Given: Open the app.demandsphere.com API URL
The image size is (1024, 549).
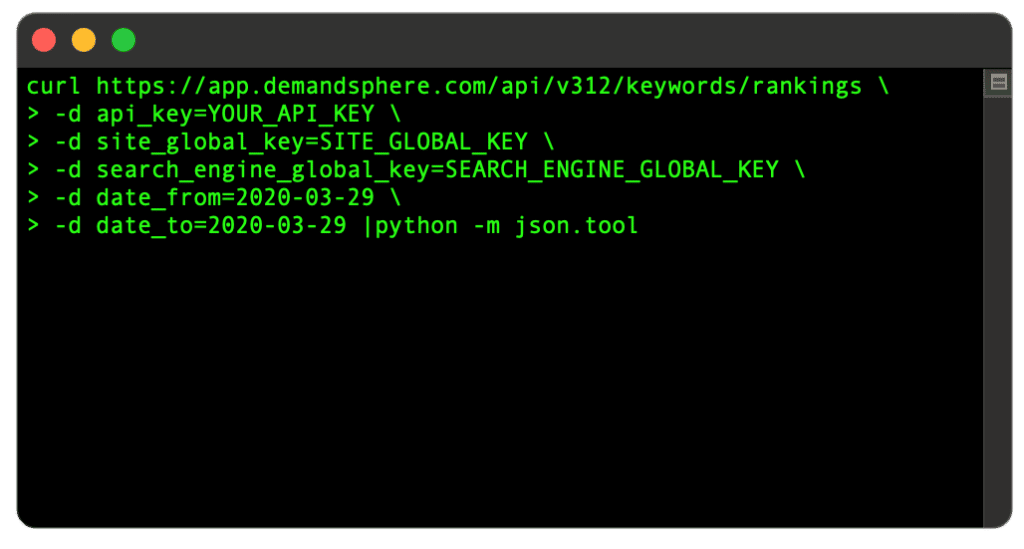Looking at the screenshot, I should pos(479,86).
